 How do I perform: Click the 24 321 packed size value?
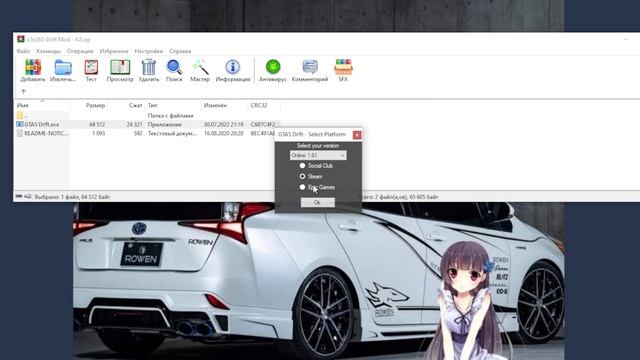pyautogui.click(x=134, y=124)
